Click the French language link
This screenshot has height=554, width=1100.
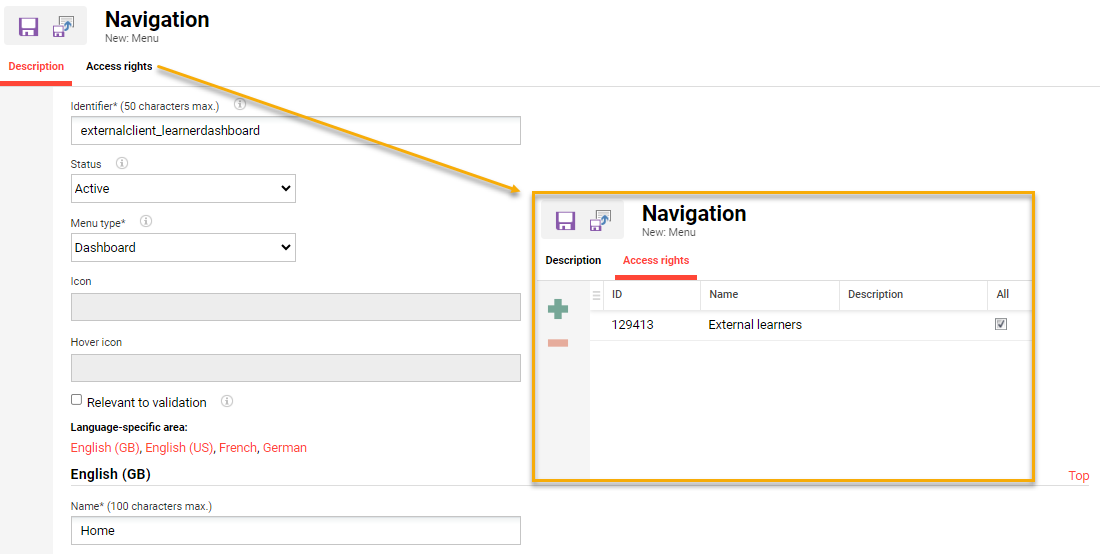pyautogui.click(x=238, y=448)
